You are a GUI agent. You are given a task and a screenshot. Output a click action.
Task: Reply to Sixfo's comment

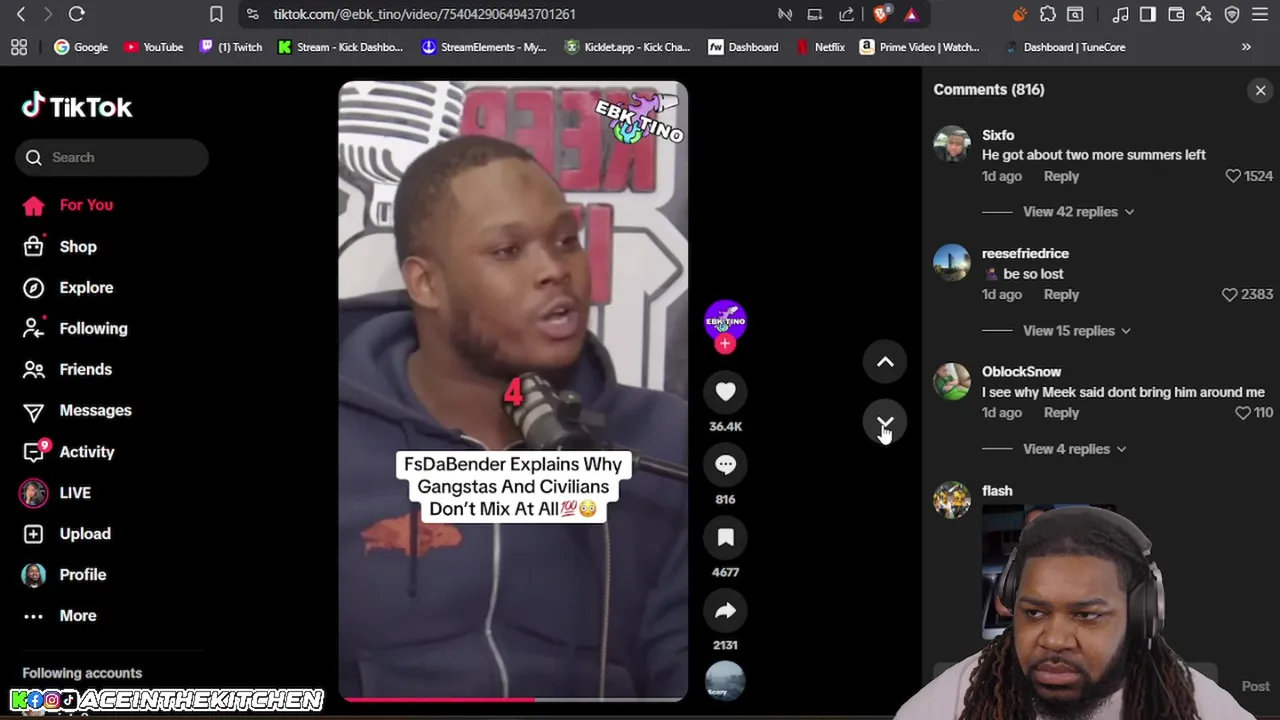pyautogui.click(x=1061, y=176)
